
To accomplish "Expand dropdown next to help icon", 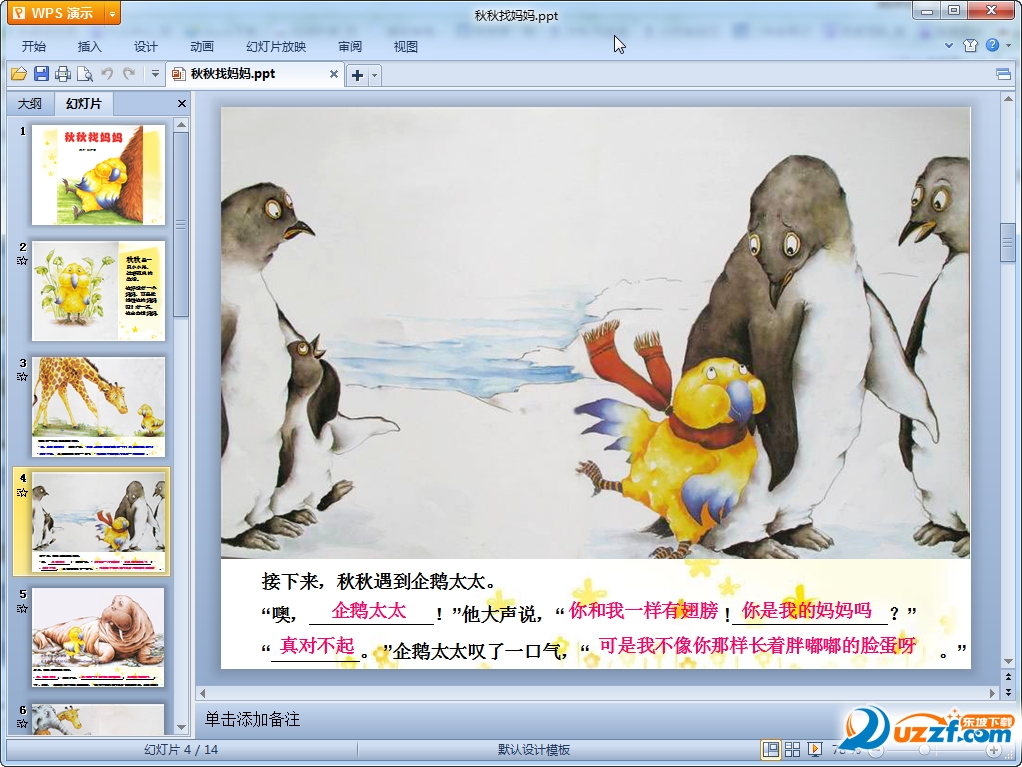I will point(1008,46).
